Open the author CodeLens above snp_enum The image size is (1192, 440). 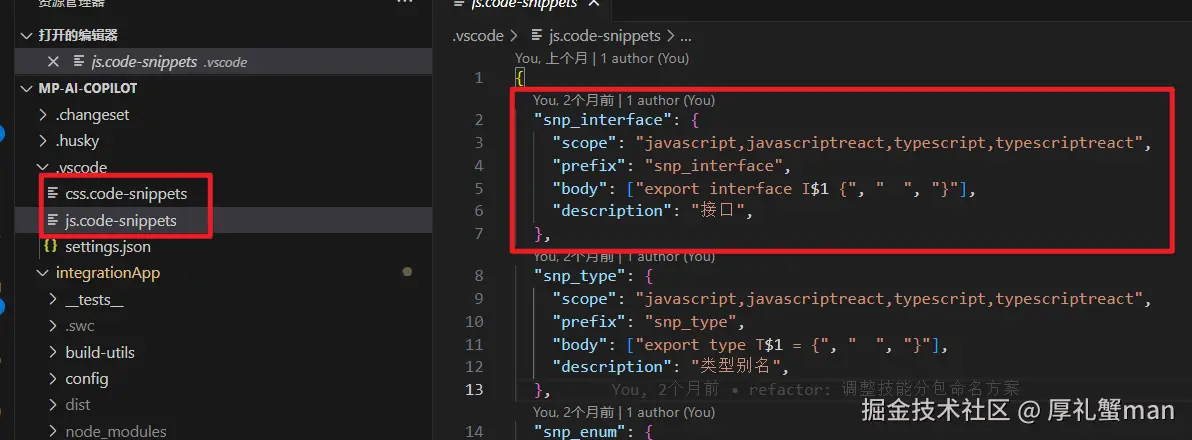624,412
